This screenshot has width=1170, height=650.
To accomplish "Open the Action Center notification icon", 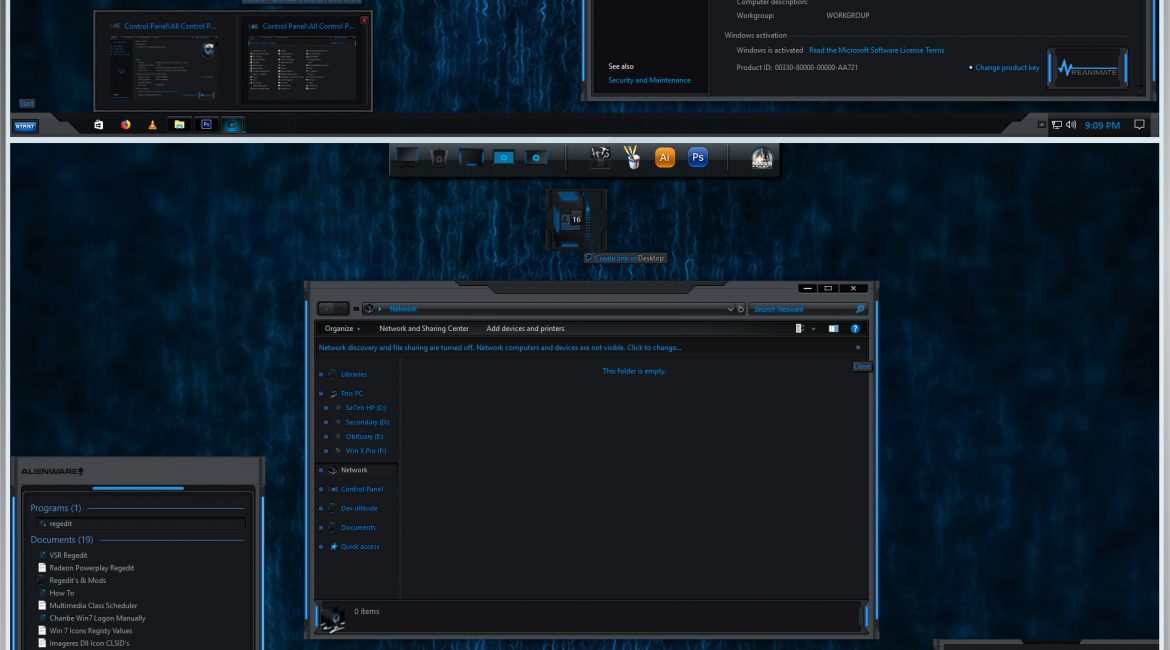I will point(1139,125).
